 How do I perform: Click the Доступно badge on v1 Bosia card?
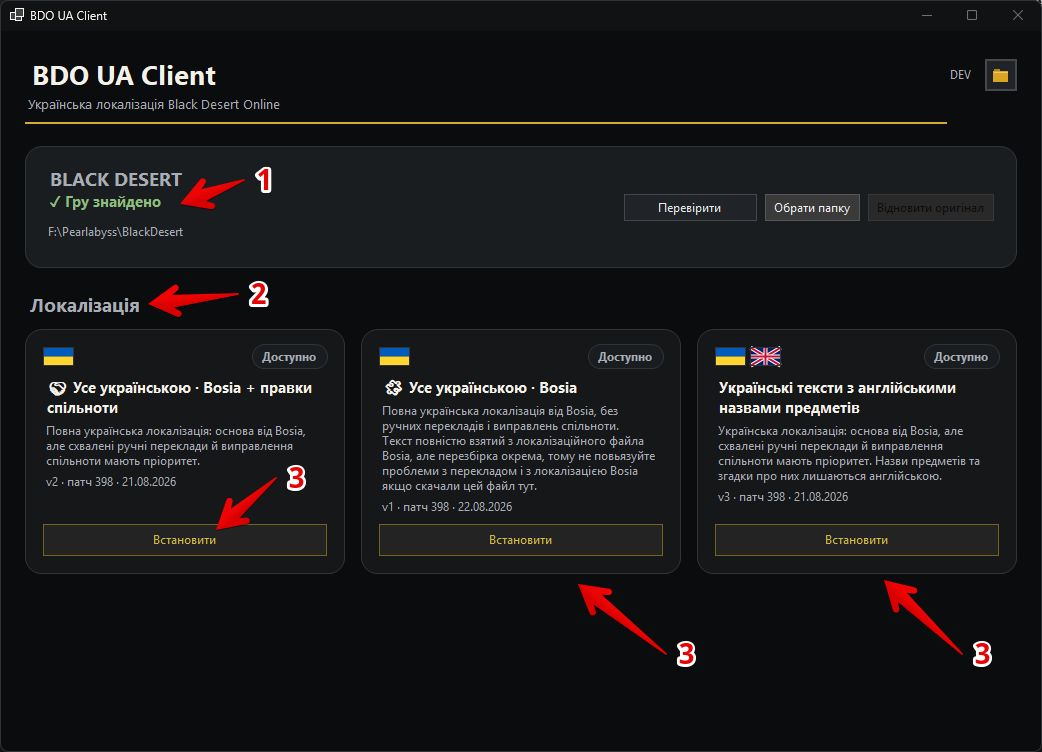click(625, 357)
